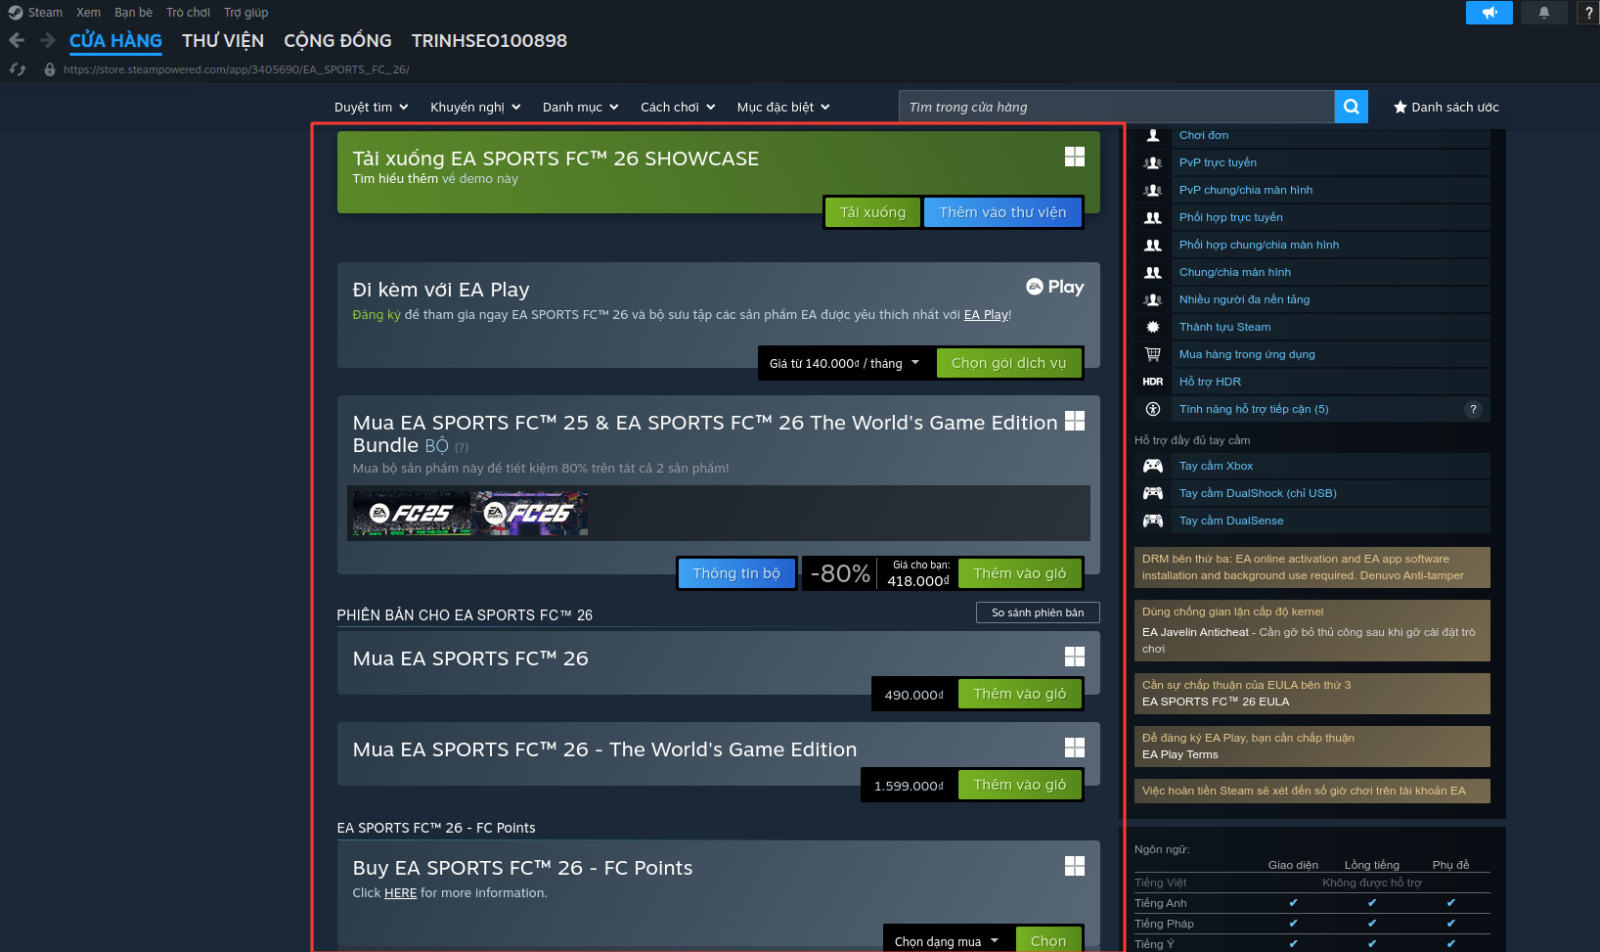Switch to the THƯ VIỆN tab
Image resolution: width=1600 pixels, height=952 pixels.
tap(223, 40)
